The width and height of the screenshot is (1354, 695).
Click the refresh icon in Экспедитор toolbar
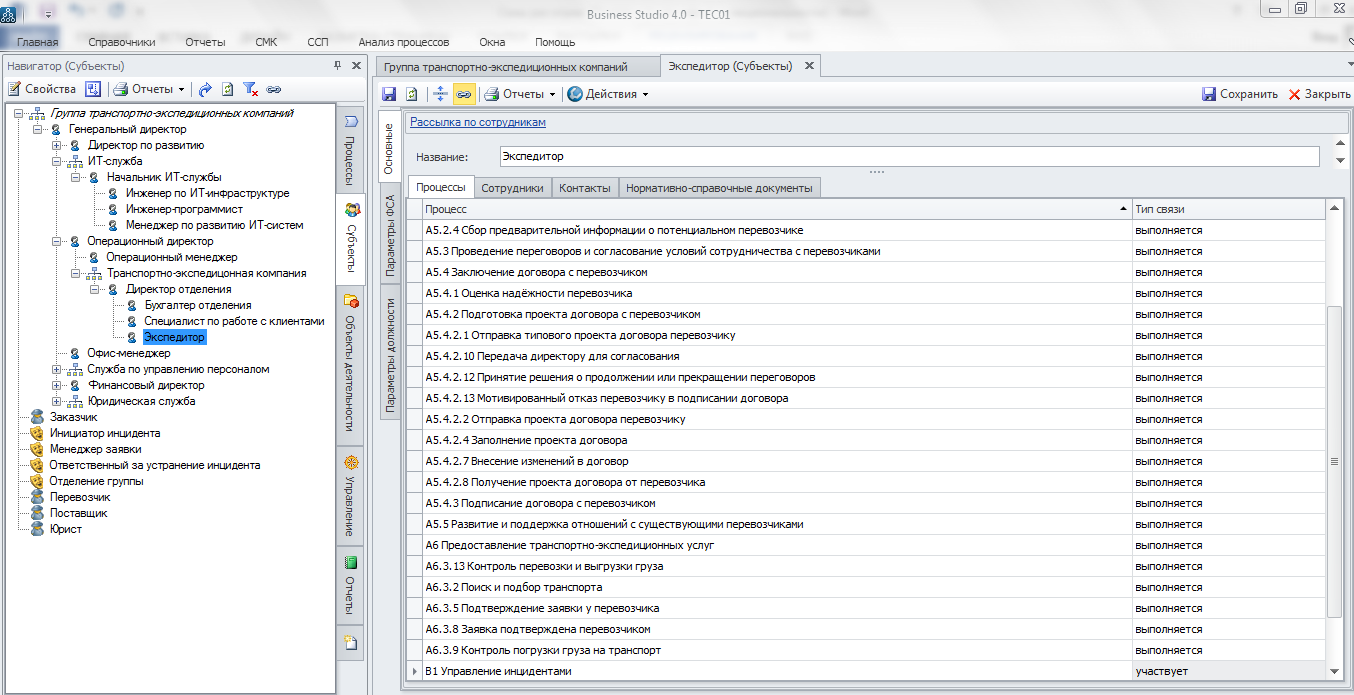tap(411, 94)
